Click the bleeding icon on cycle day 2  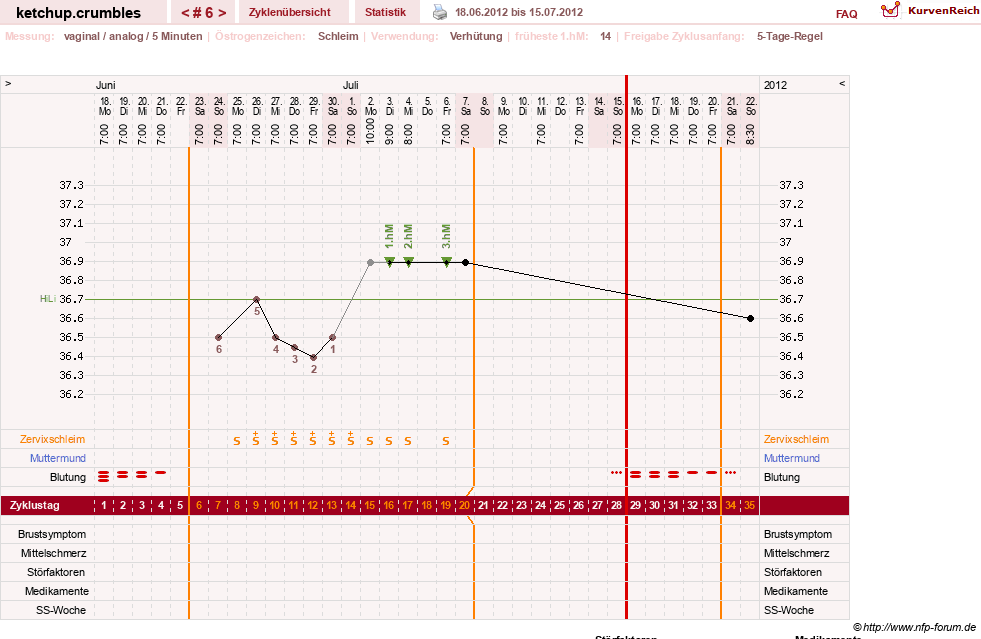pos(123,475)
